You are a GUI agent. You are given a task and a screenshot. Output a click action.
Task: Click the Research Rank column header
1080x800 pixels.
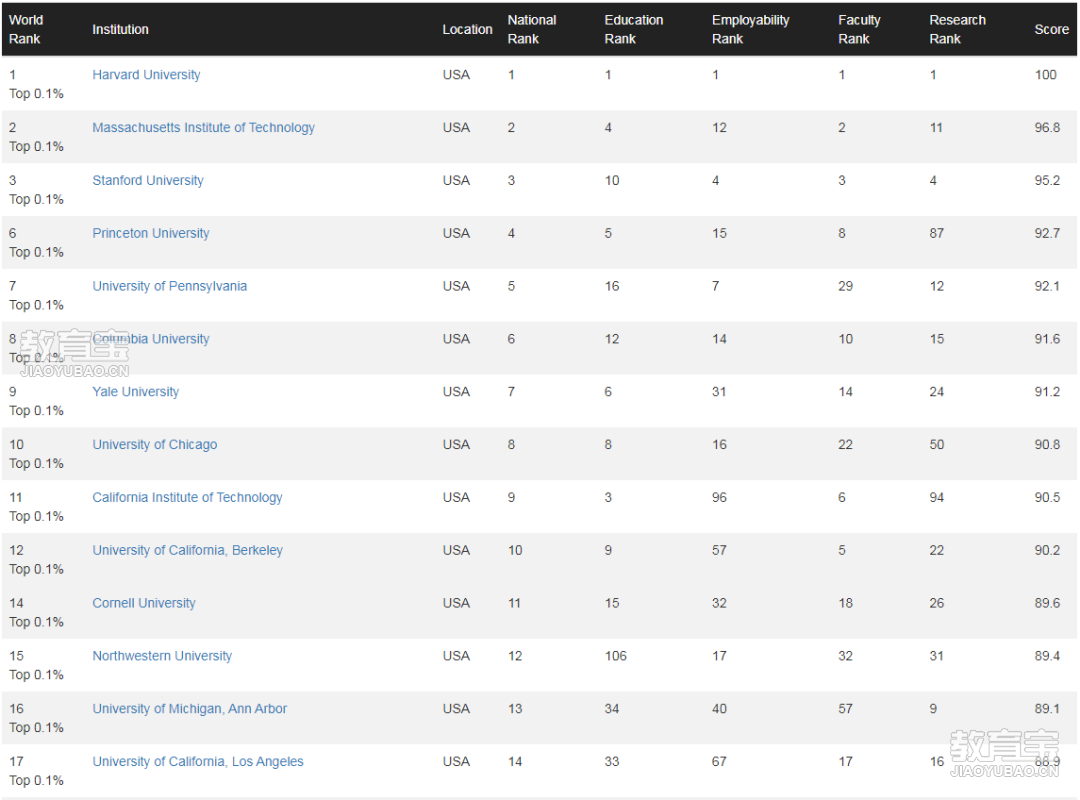click(x=957, y=30)
